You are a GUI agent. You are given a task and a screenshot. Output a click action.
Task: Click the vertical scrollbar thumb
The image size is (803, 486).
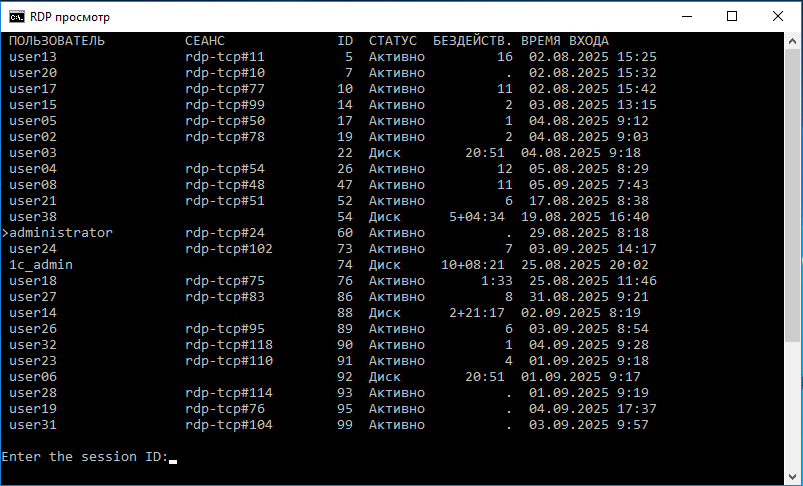click(x=794, y=190)
